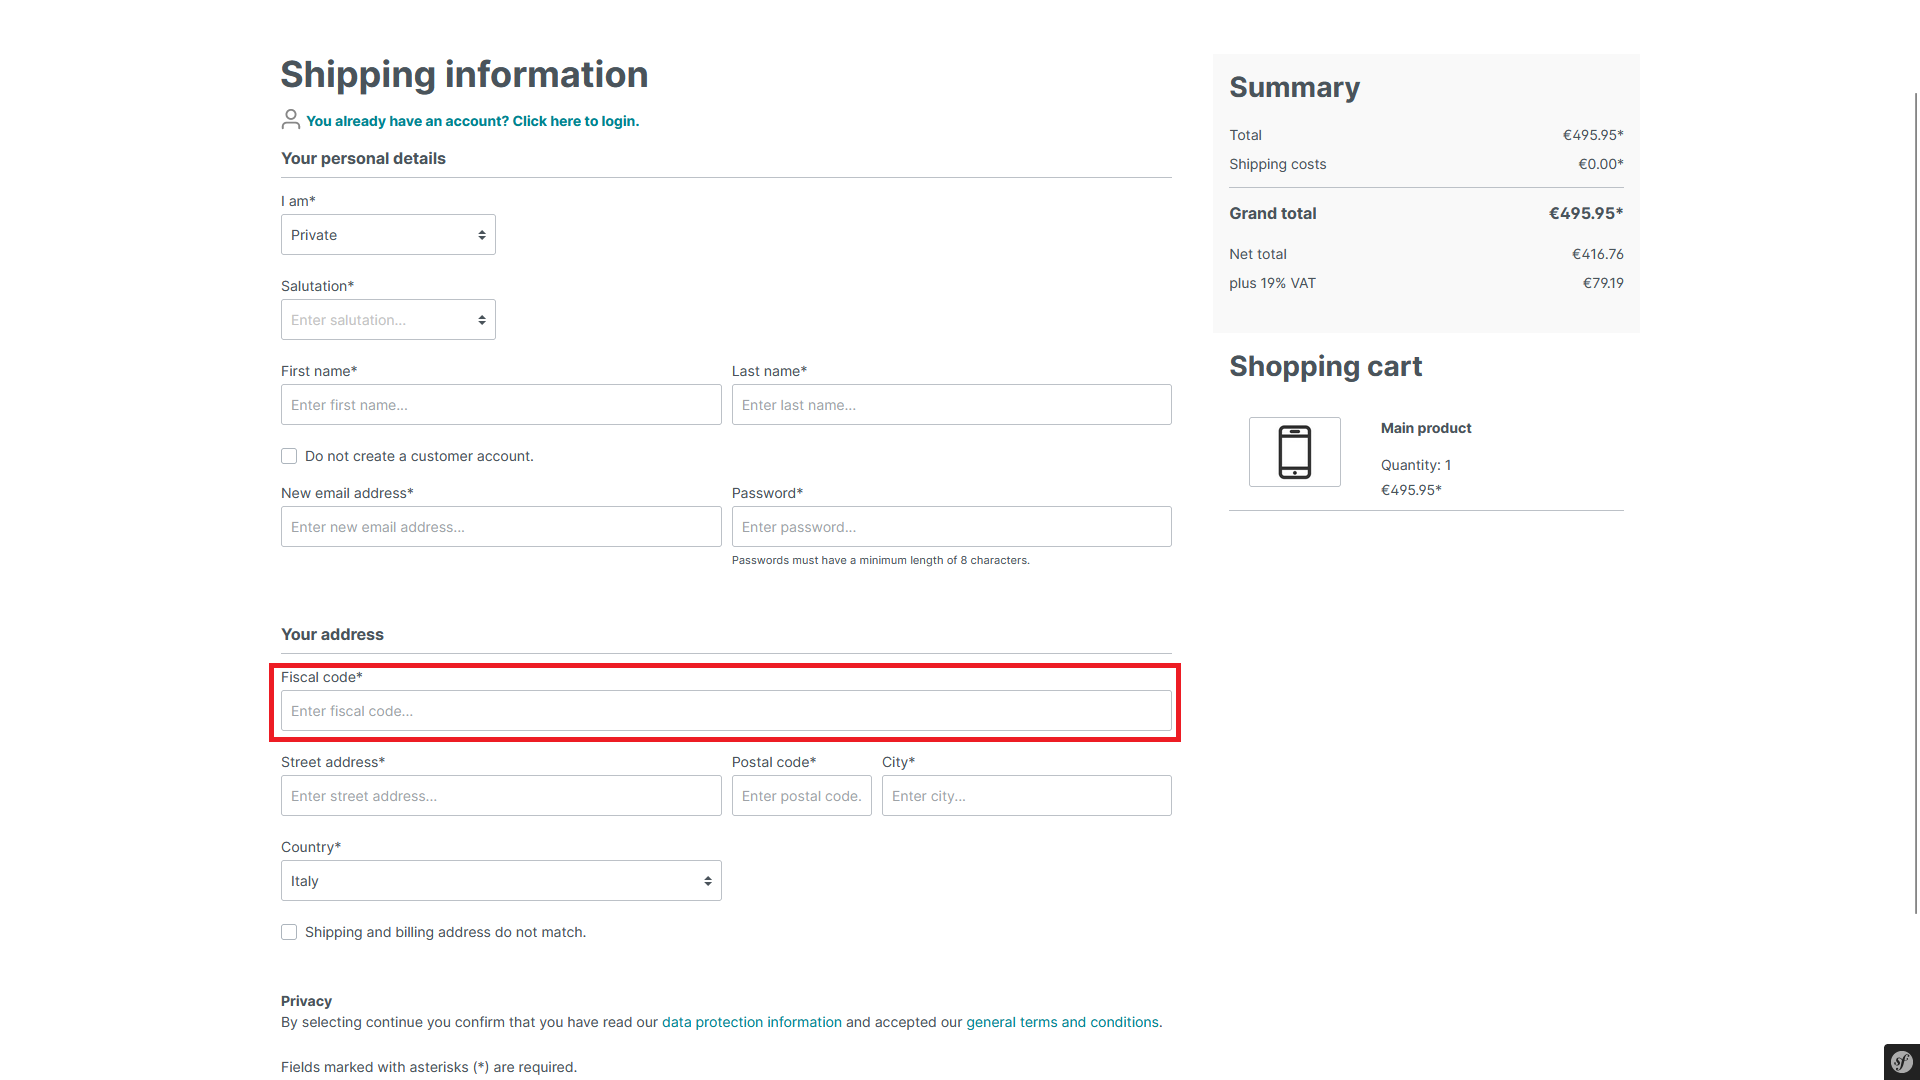Expand the Salutation dropdown menu
The height and width of the screenshot is (1080, 1920).
[388, 319]
